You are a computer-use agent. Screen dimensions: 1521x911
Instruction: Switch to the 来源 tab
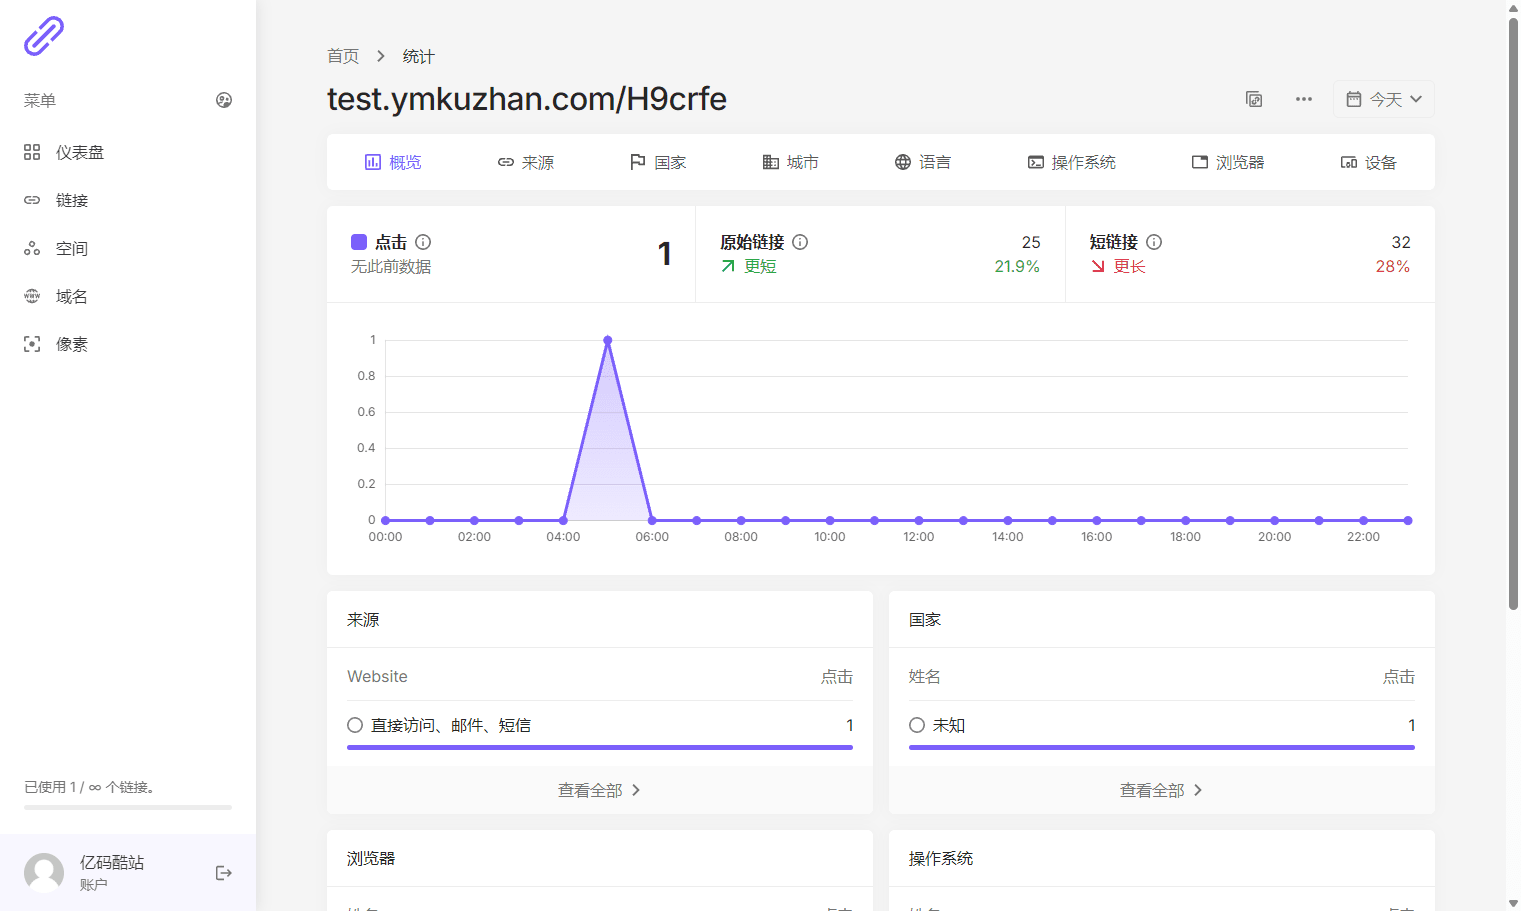[x=526, y=162]
